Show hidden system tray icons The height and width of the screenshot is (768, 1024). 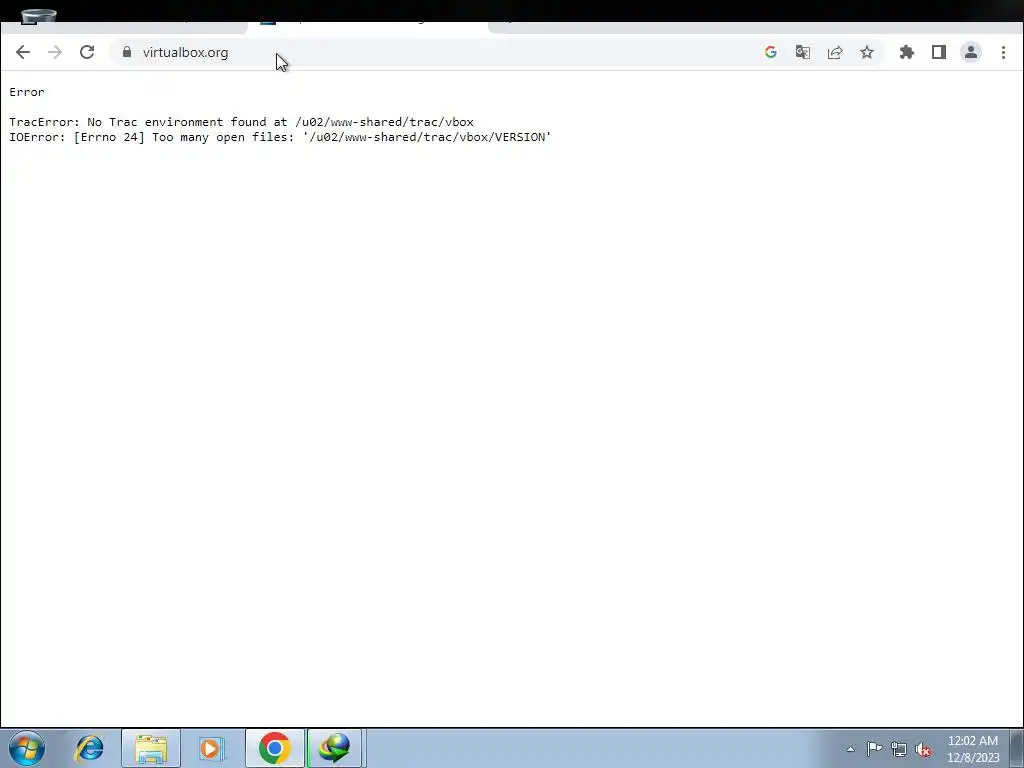coord(850,749)
